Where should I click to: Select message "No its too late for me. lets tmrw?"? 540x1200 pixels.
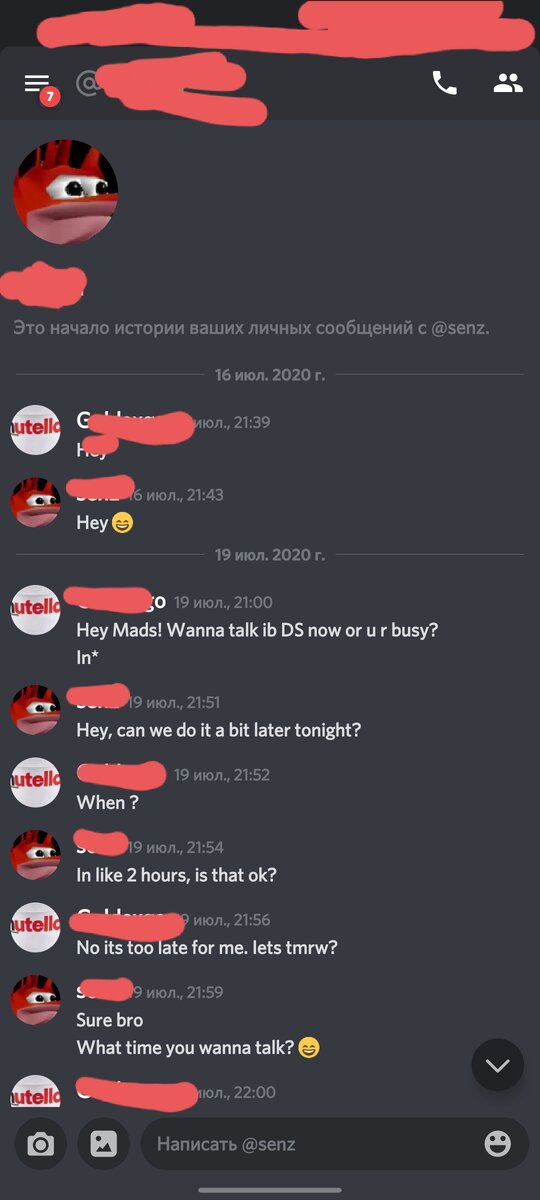tap(207, 947)
